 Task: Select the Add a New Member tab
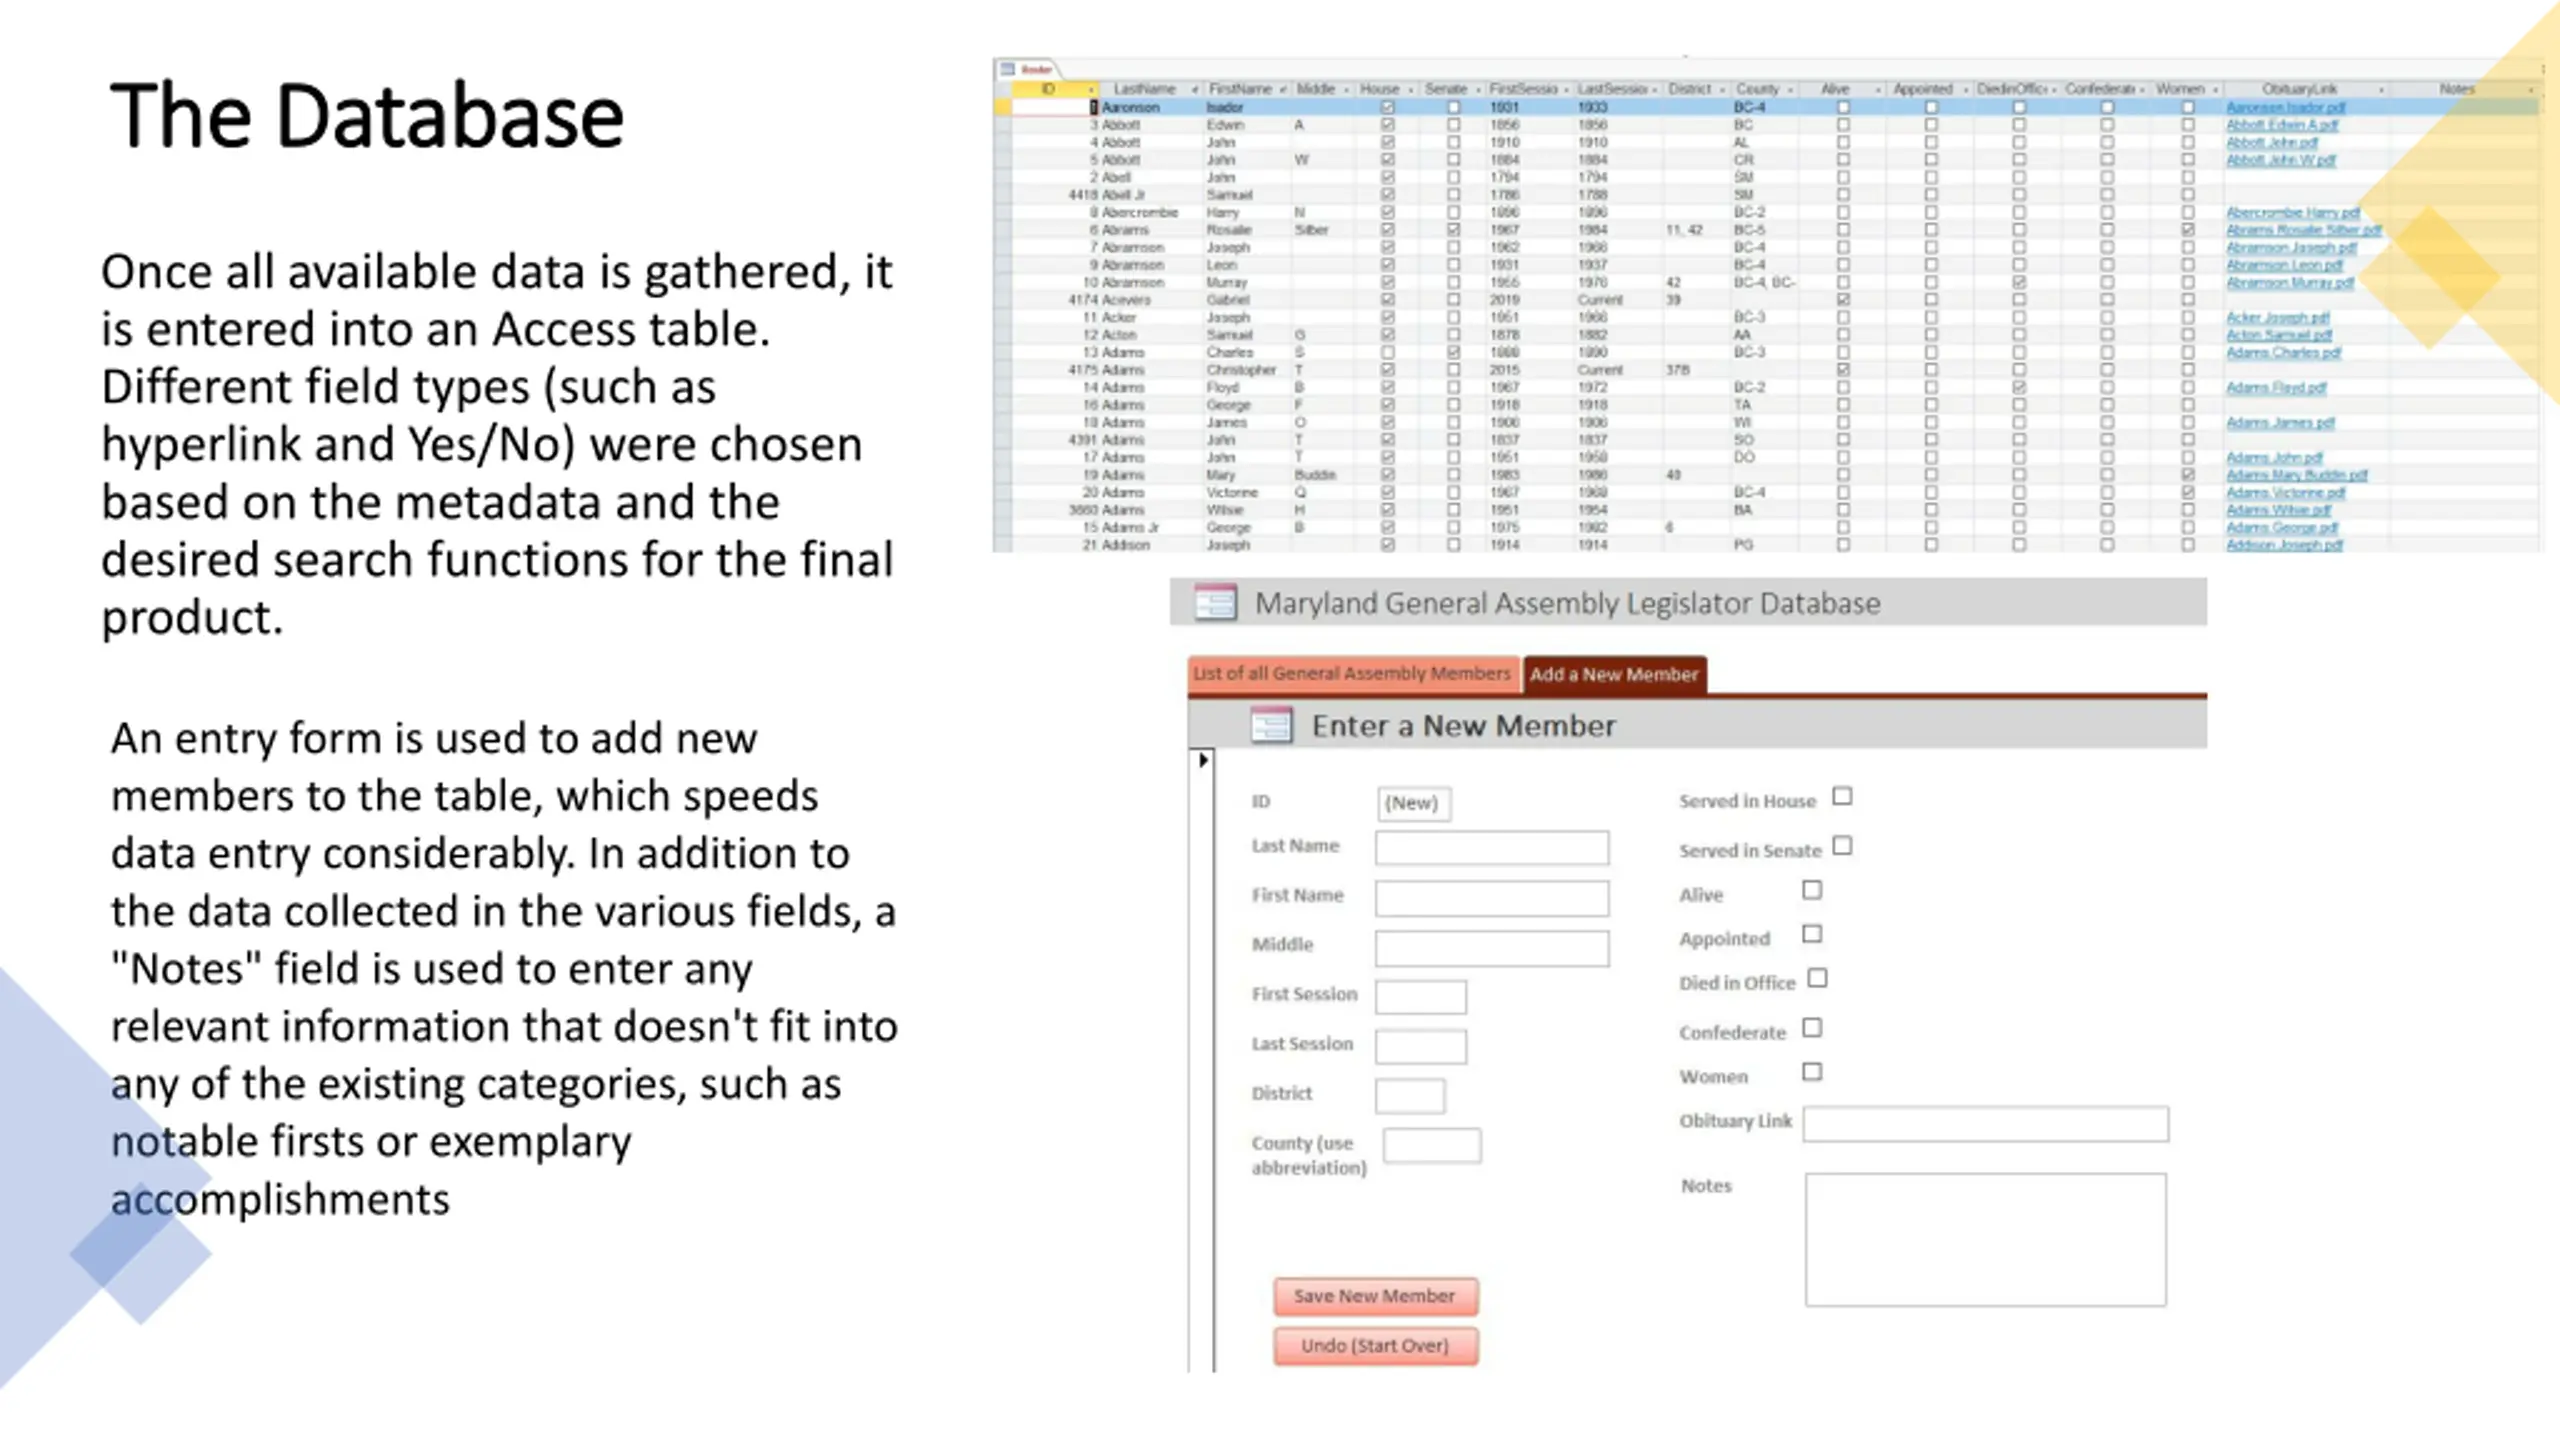point(1613,675)
